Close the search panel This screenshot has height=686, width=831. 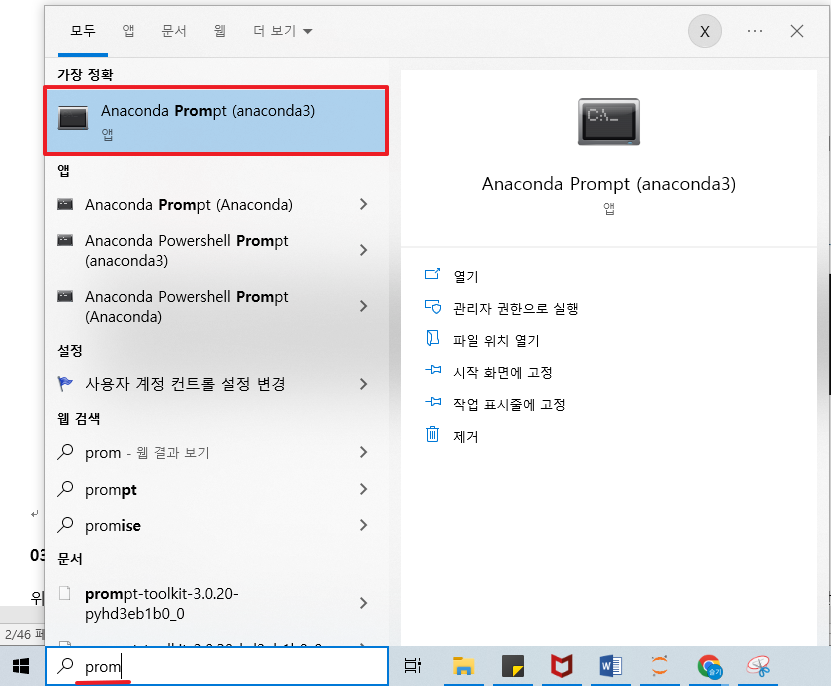pos(797,31)
